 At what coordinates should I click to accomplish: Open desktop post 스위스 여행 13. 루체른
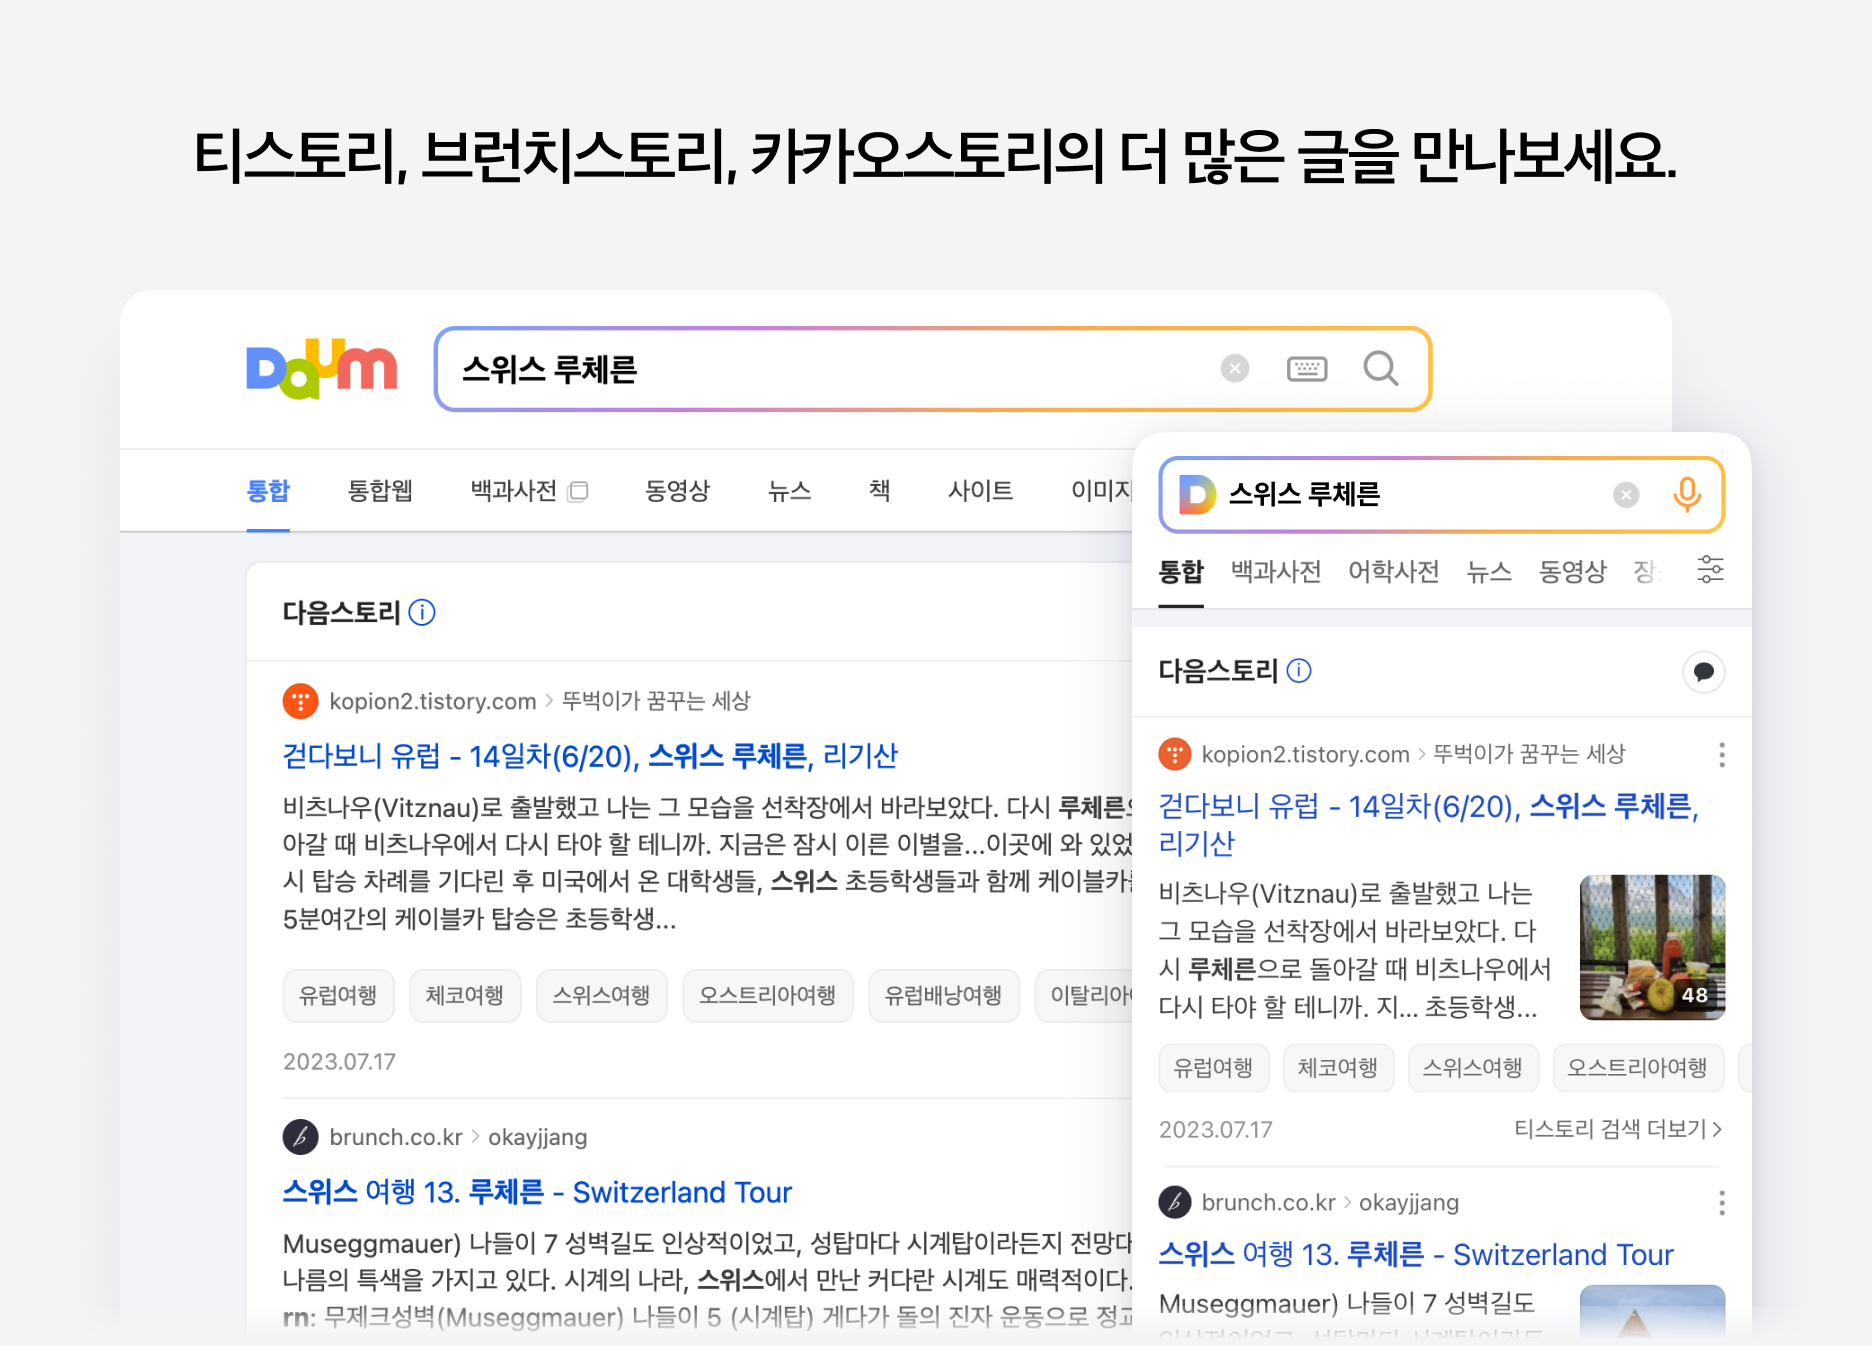click(x=537, y=1192)
